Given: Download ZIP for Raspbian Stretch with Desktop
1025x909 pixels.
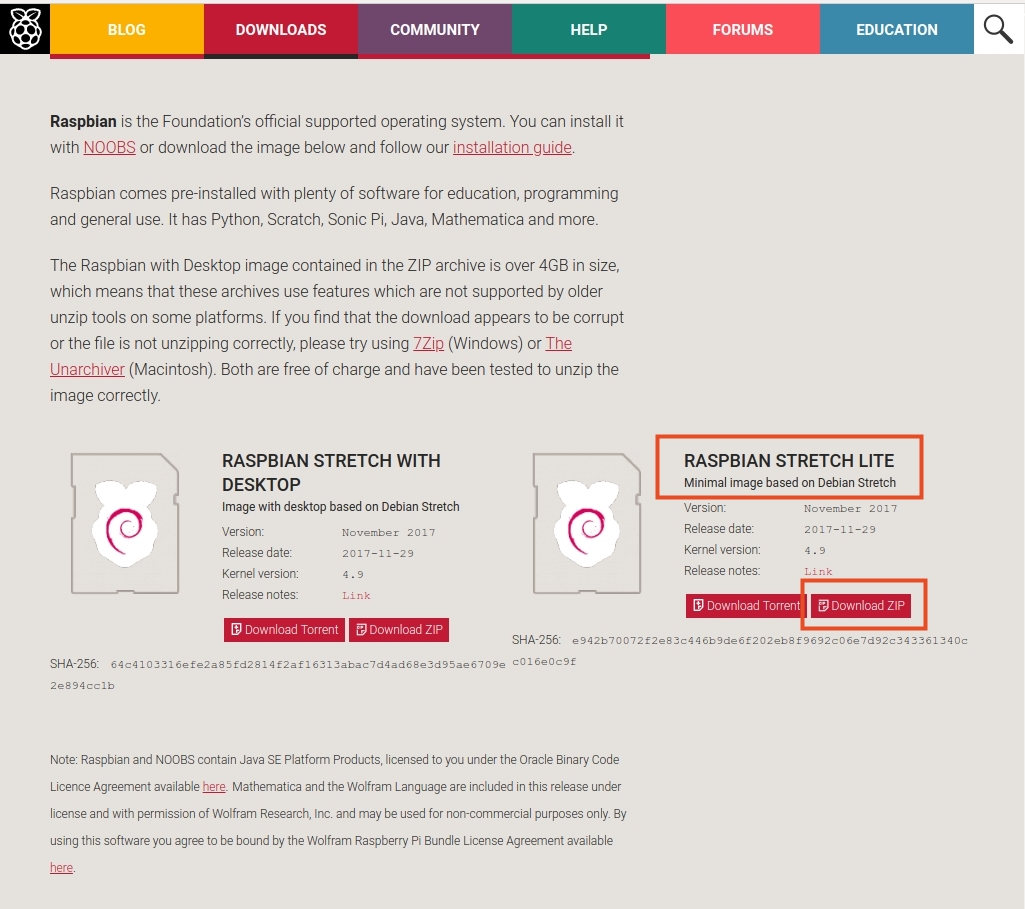Looking at the screenshot, I should tap(399, 630).
